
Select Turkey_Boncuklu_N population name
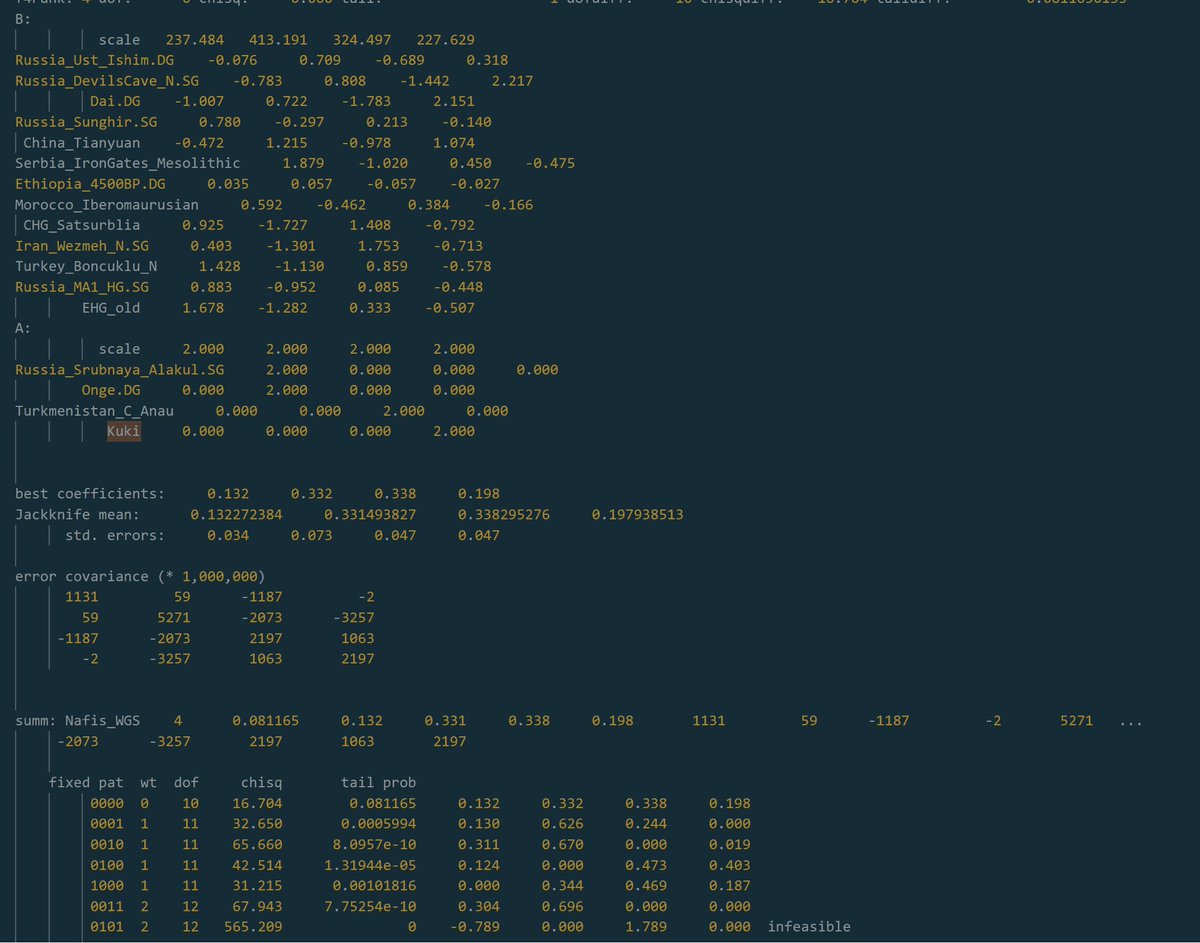tap(86, 267)
